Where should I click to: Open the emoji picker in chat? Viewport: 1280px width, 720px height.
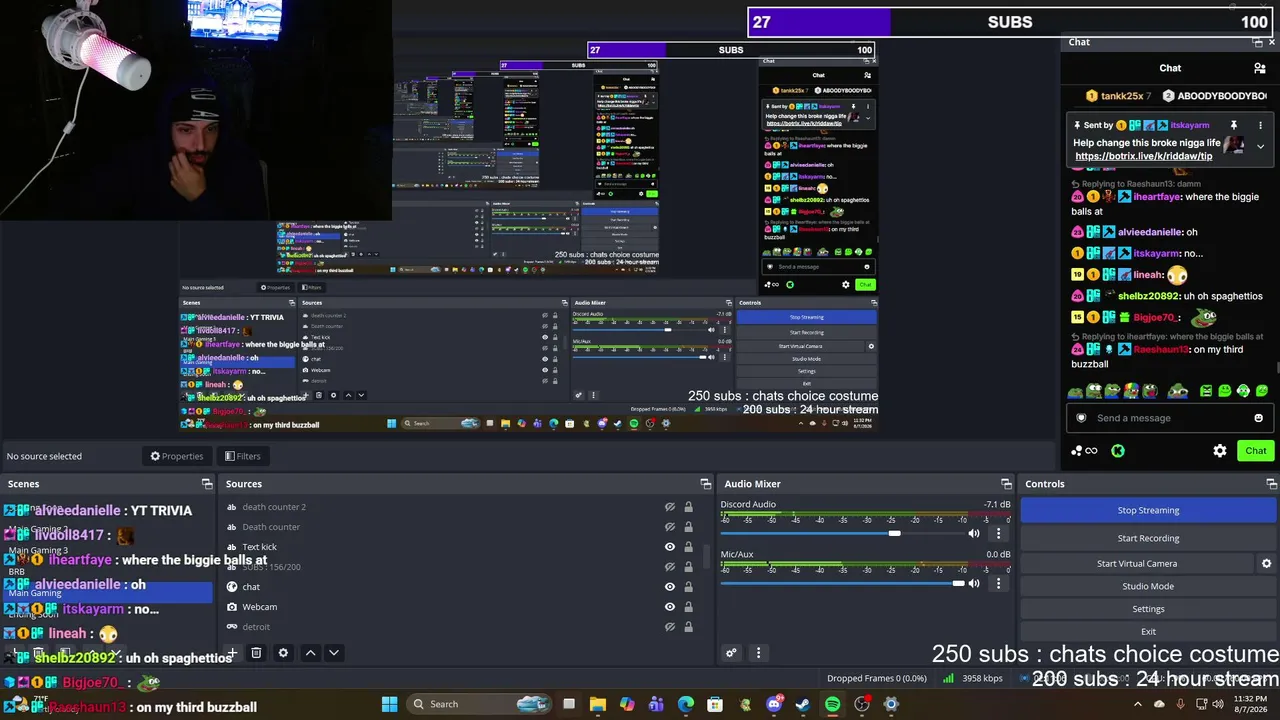click(x=1258, y=418)
